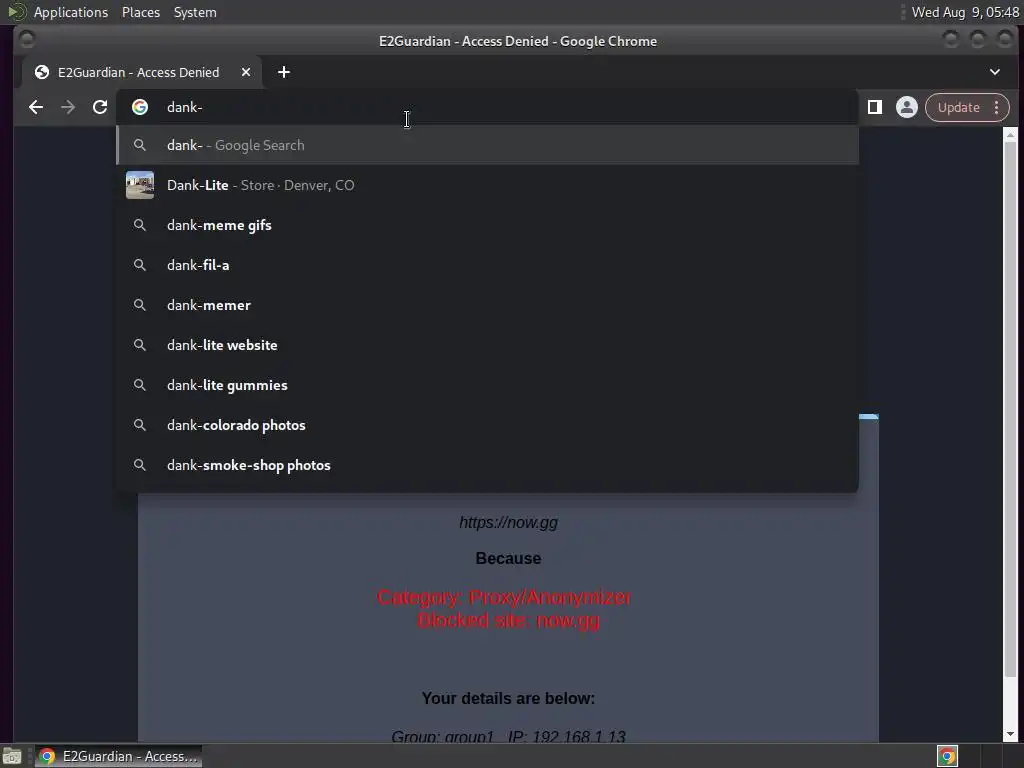Go back using the browser back arrow
The width and height of the screenshot is (1024, 768).
tap(36, 107)
